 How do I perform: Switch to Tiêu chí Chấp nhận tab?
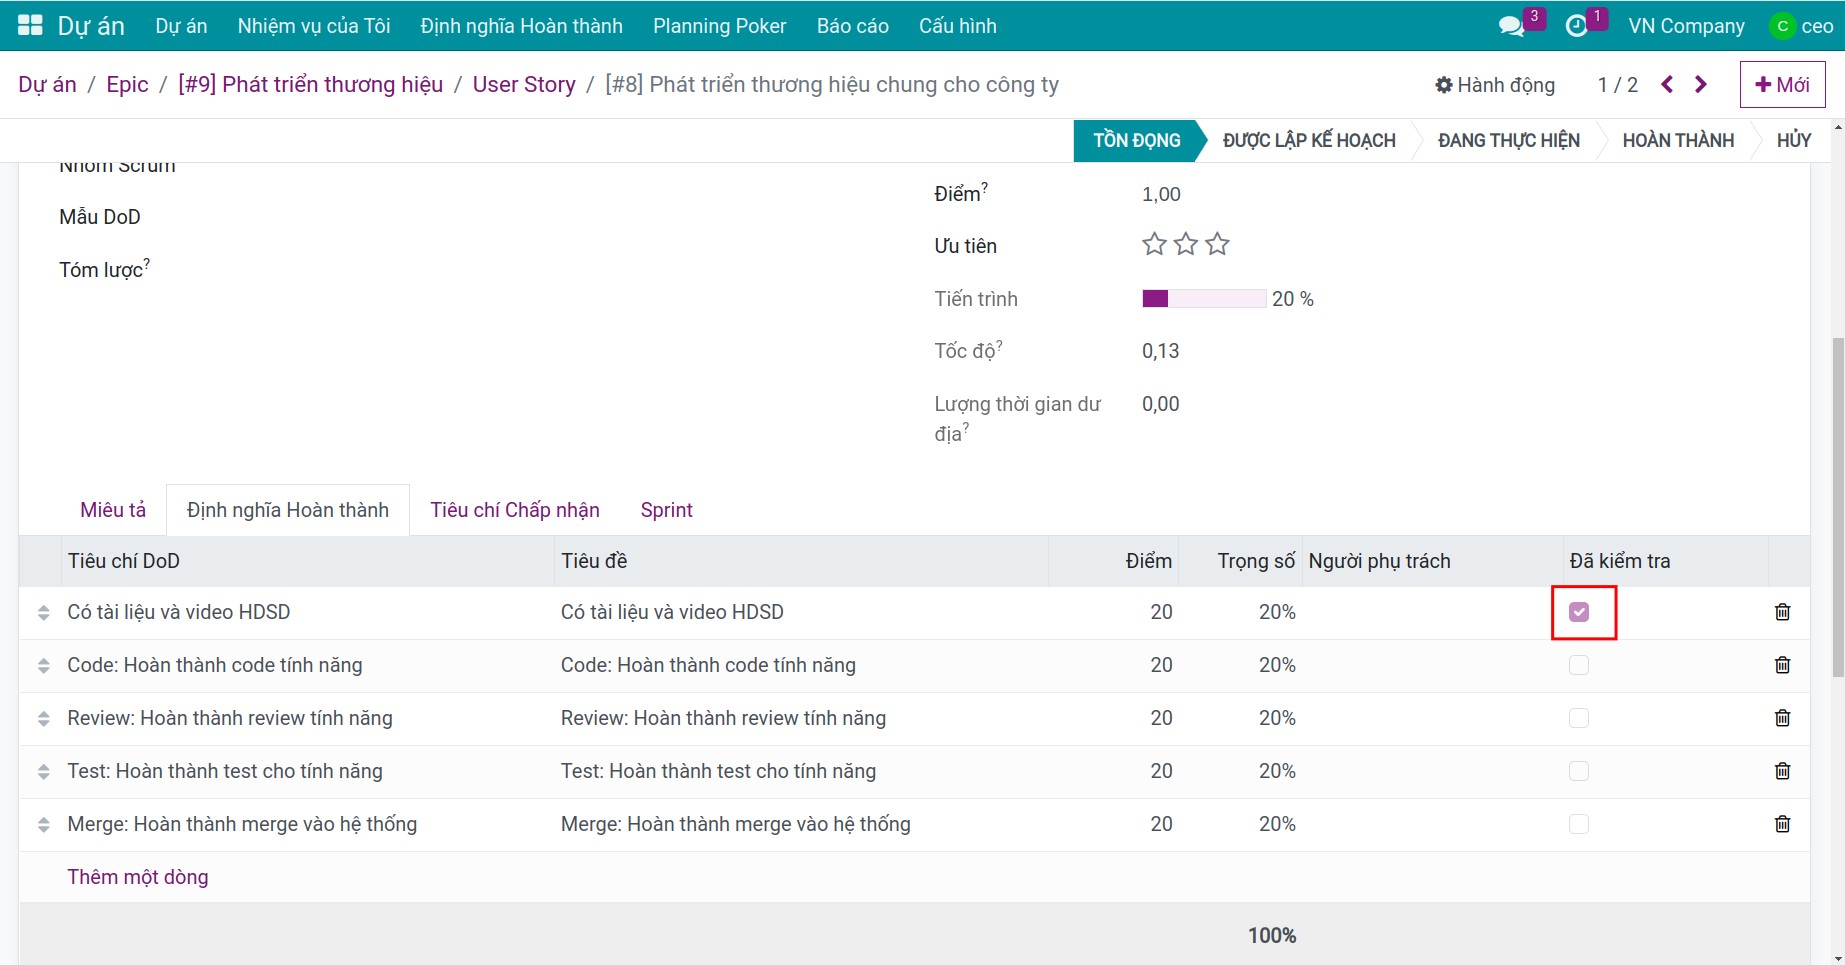[x=515, y=510]
